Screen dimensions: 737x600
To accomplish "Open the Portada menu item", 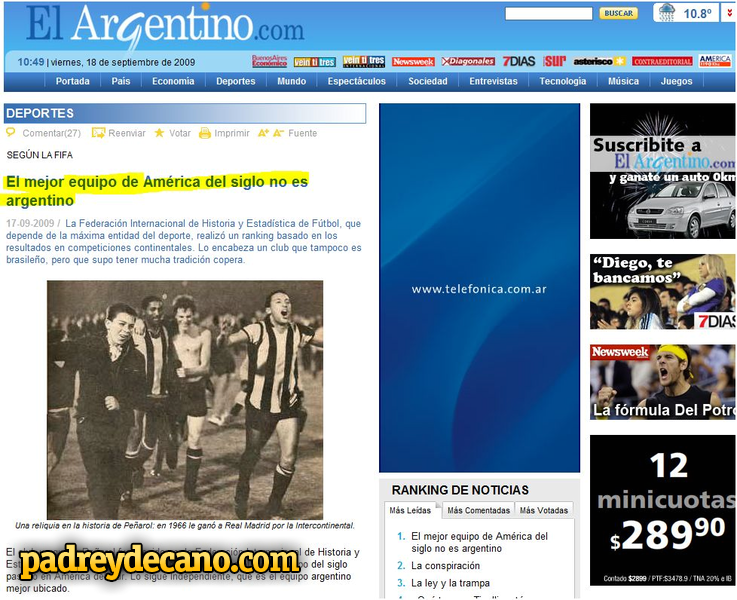I will point(72,81).
